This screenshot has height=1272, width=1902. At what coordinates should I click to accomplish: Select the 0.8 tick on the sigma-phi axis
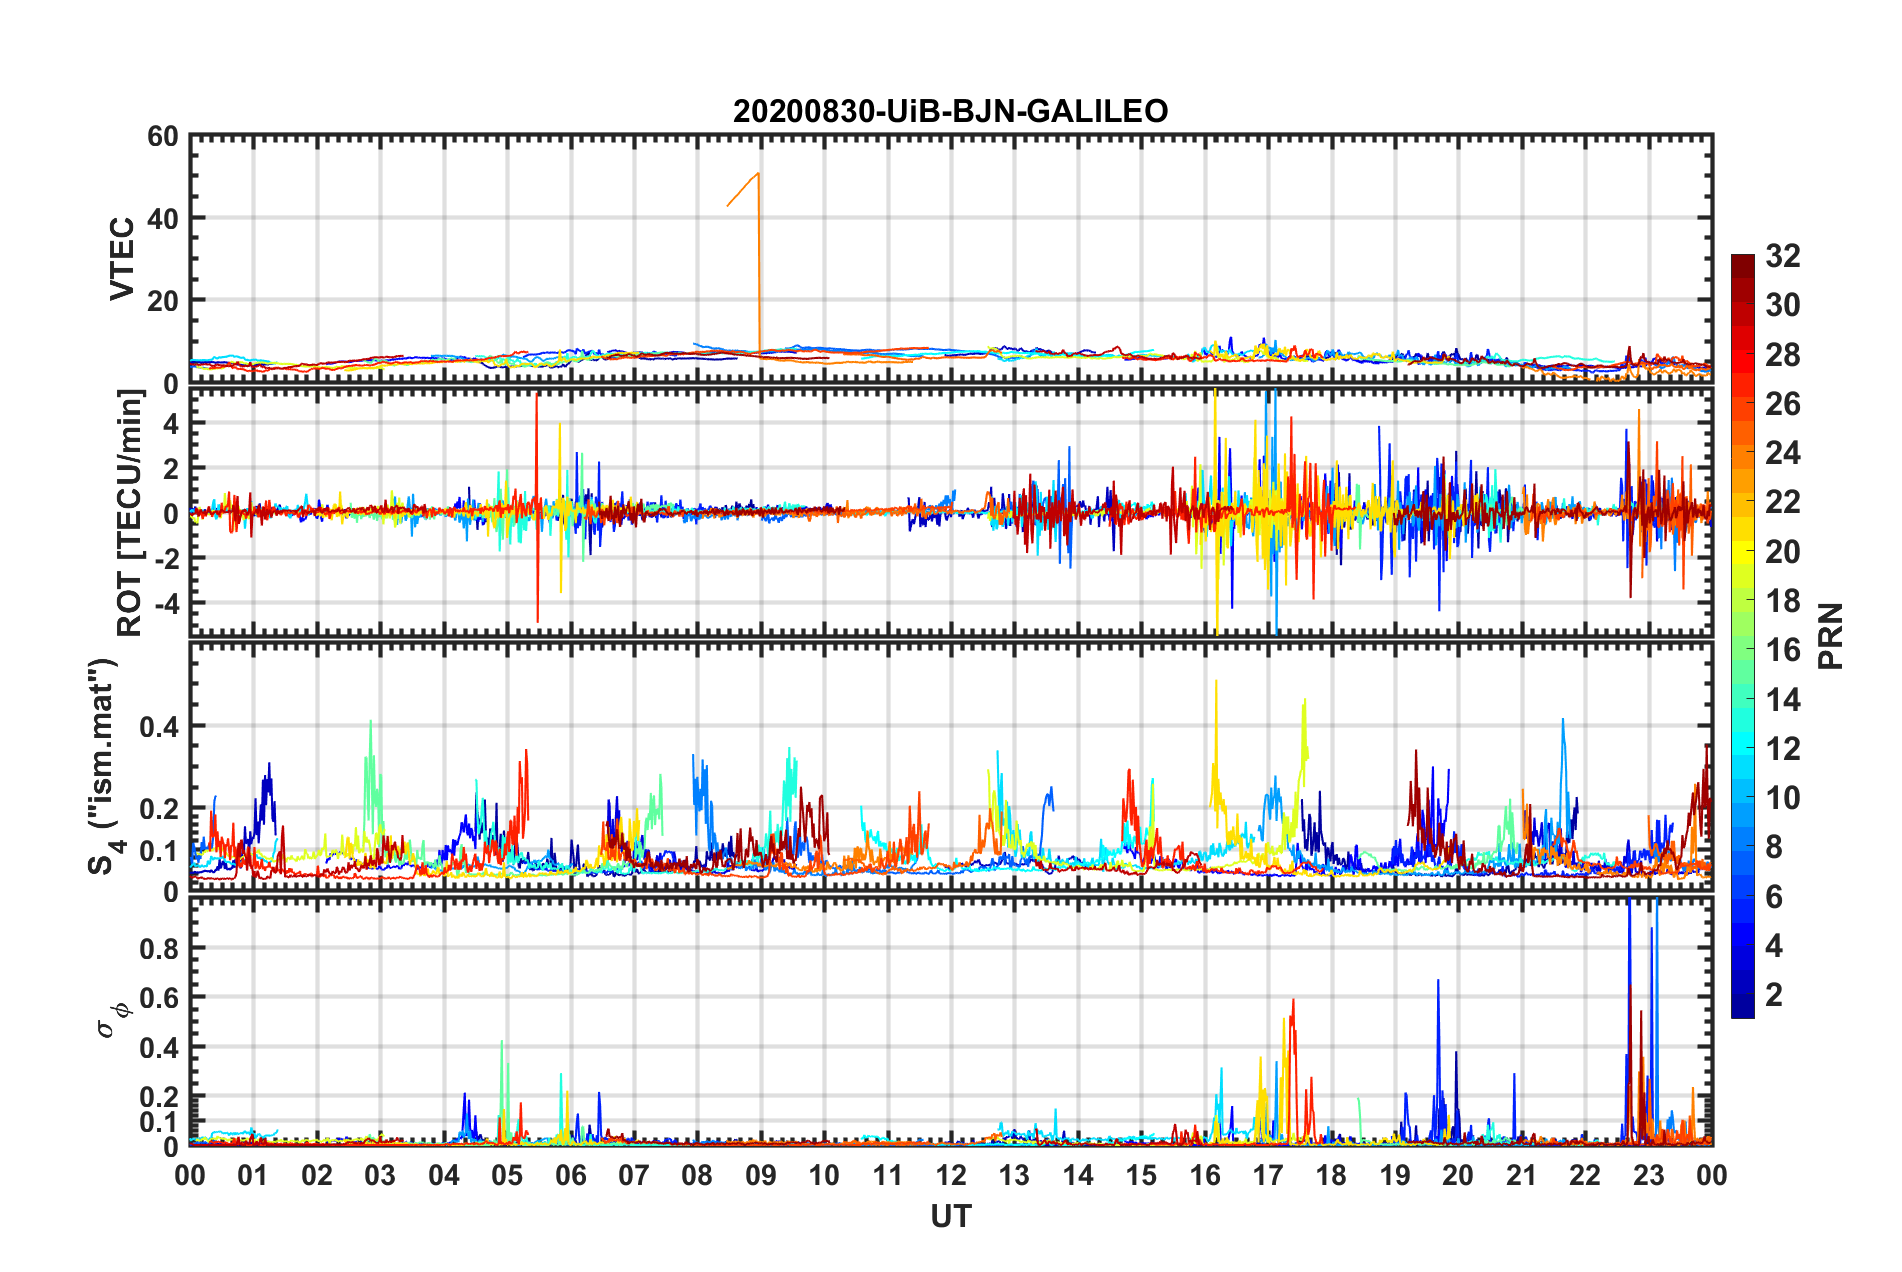point(159,948)
